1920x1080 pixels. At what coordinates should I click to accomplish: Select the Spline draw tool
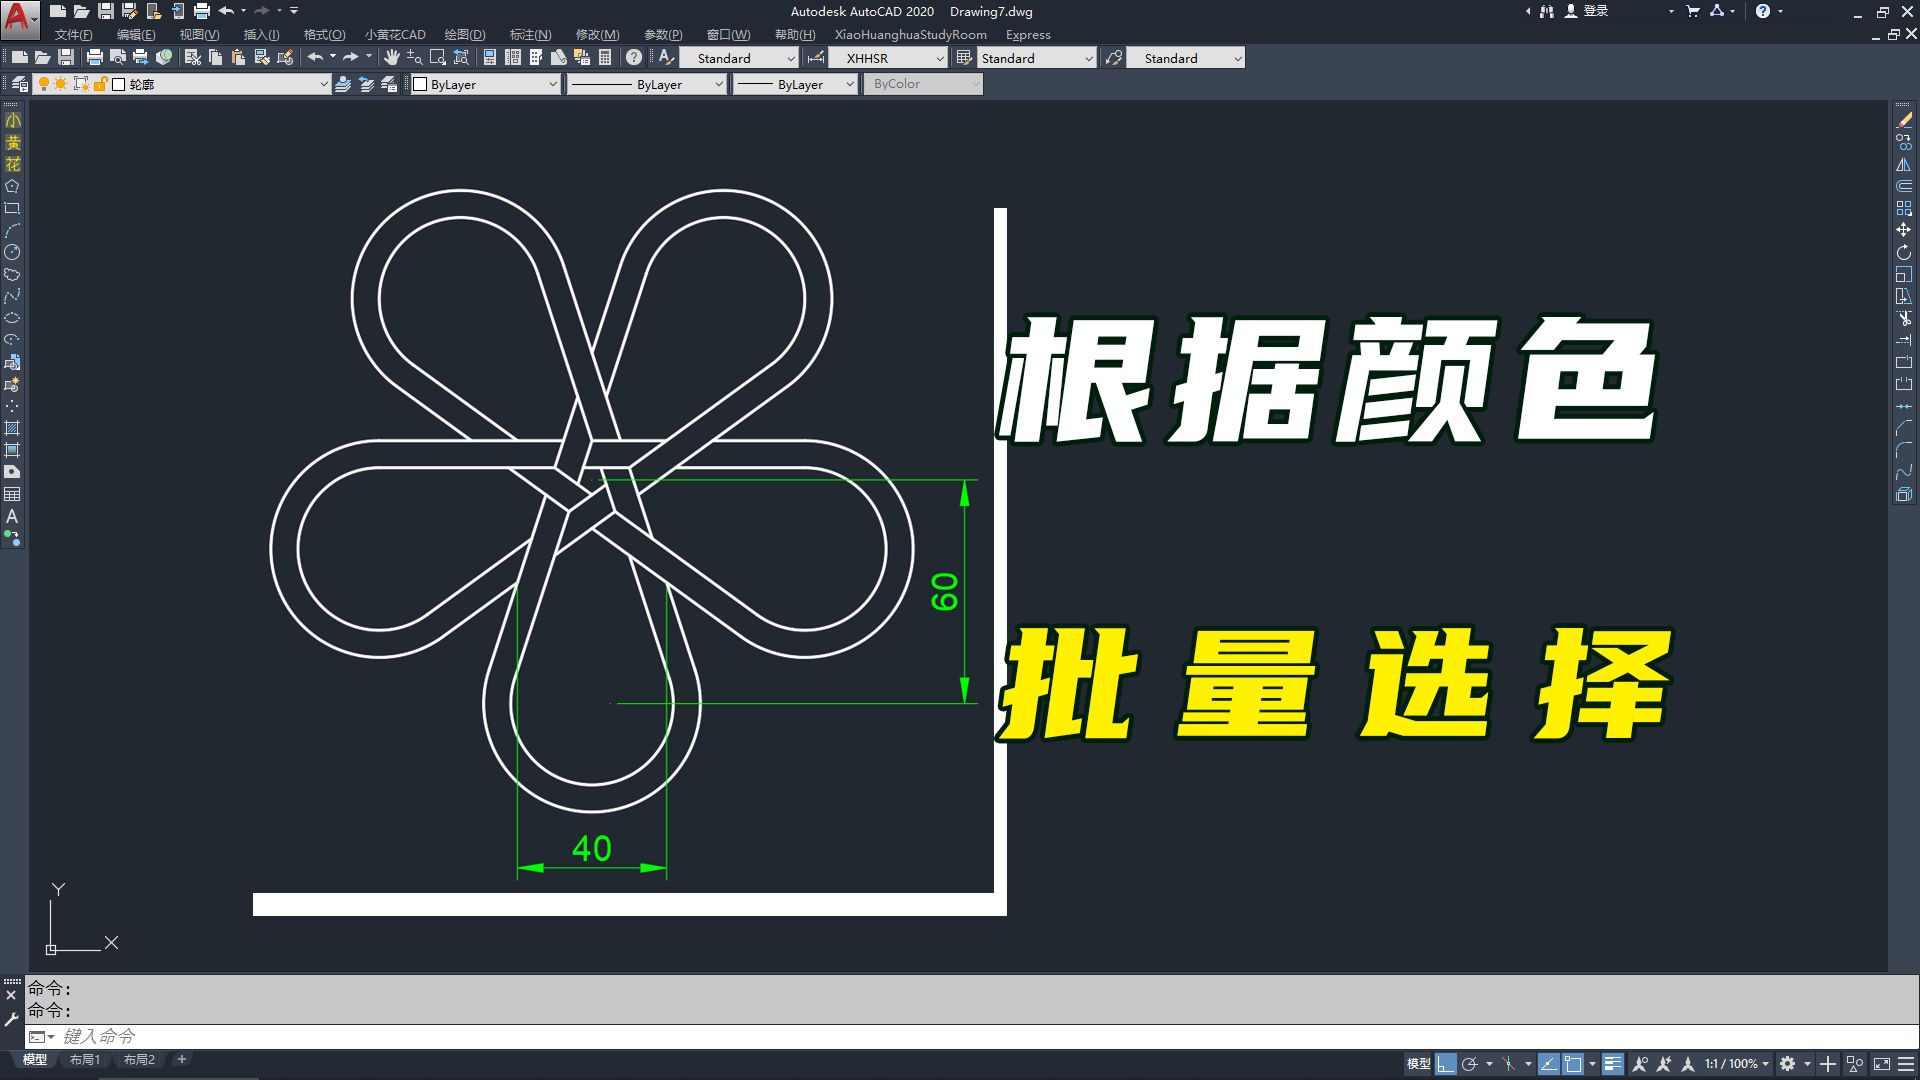pyautogui.click(x=12, y=296)
